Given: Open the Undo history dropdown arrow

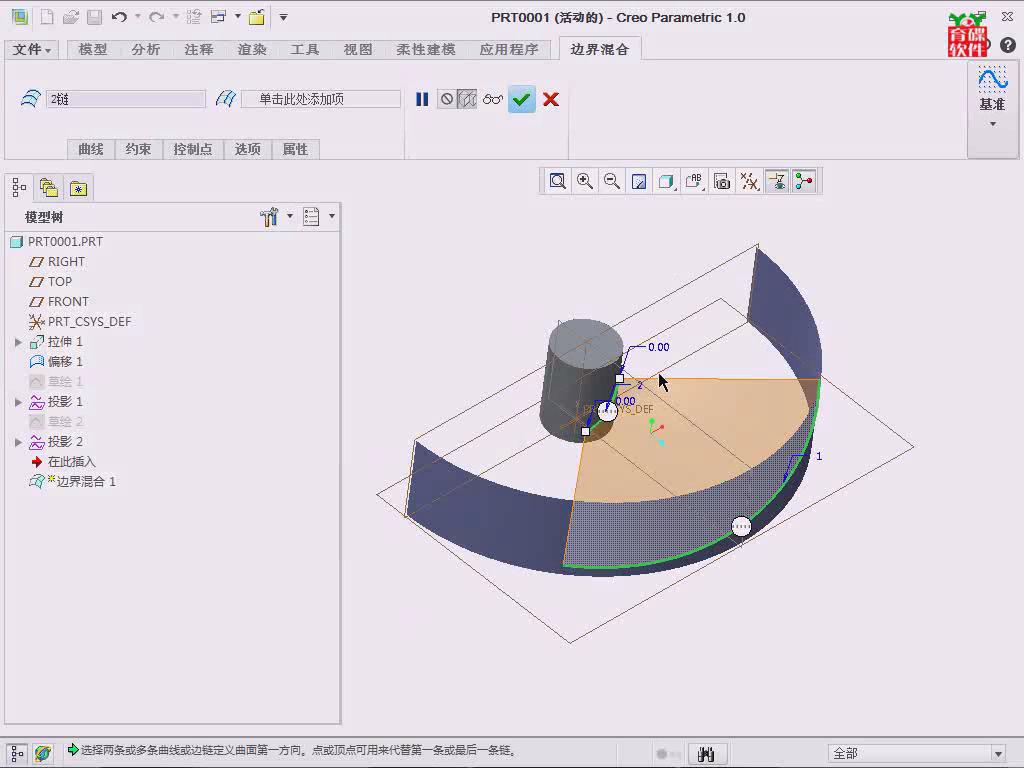Looking at the screenshot, I should (x=138, y=17).
